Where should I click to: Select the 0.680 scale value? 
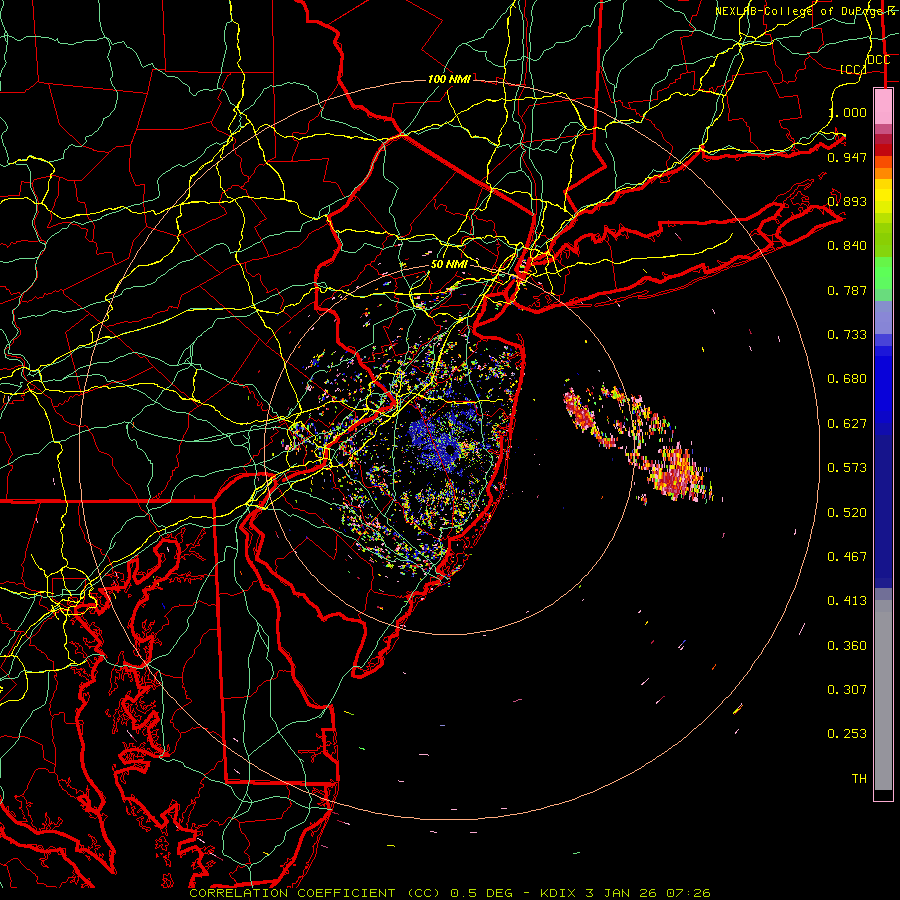click(847, 378)
